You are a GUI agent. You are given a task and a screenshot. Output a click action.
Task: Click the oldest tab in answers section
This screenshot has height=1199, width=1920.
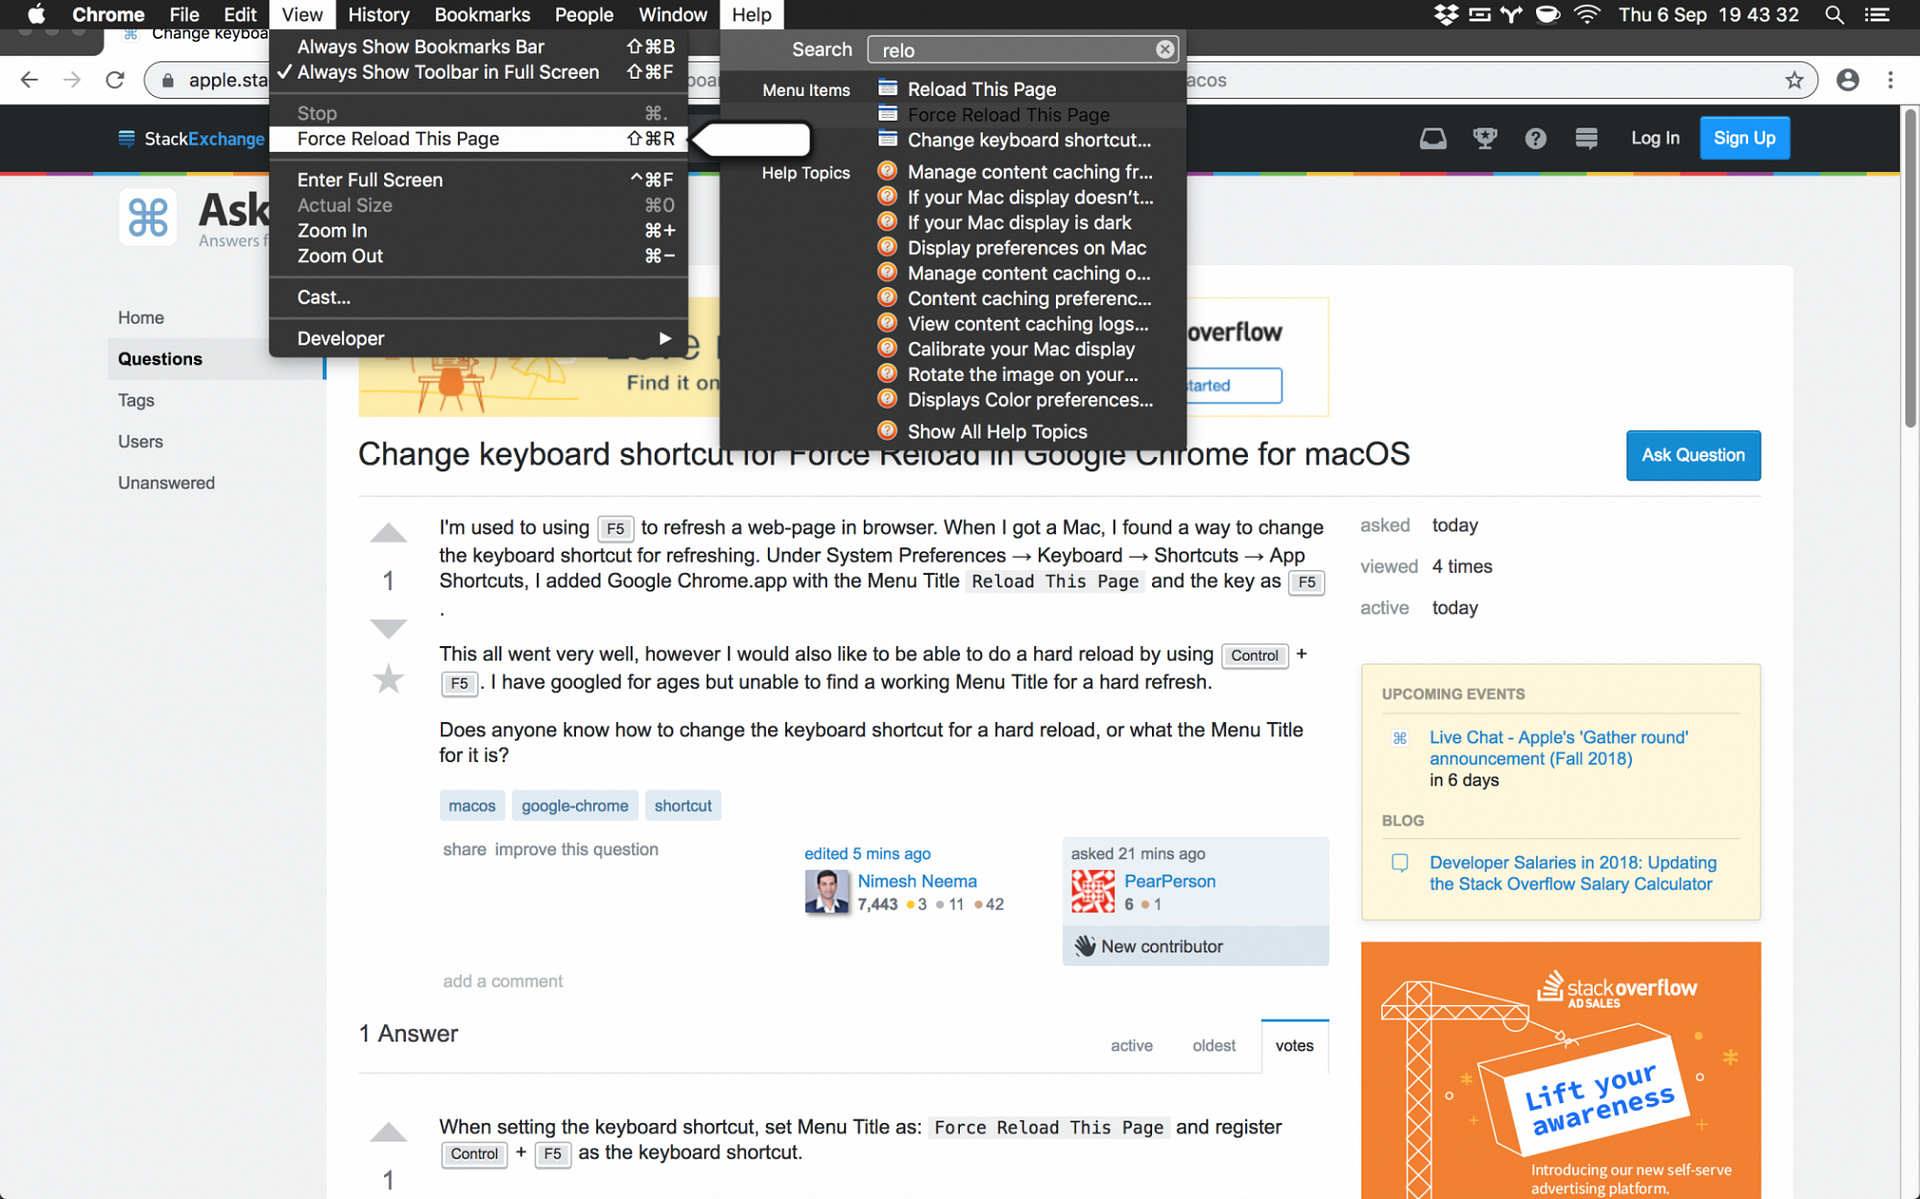1213,1044
